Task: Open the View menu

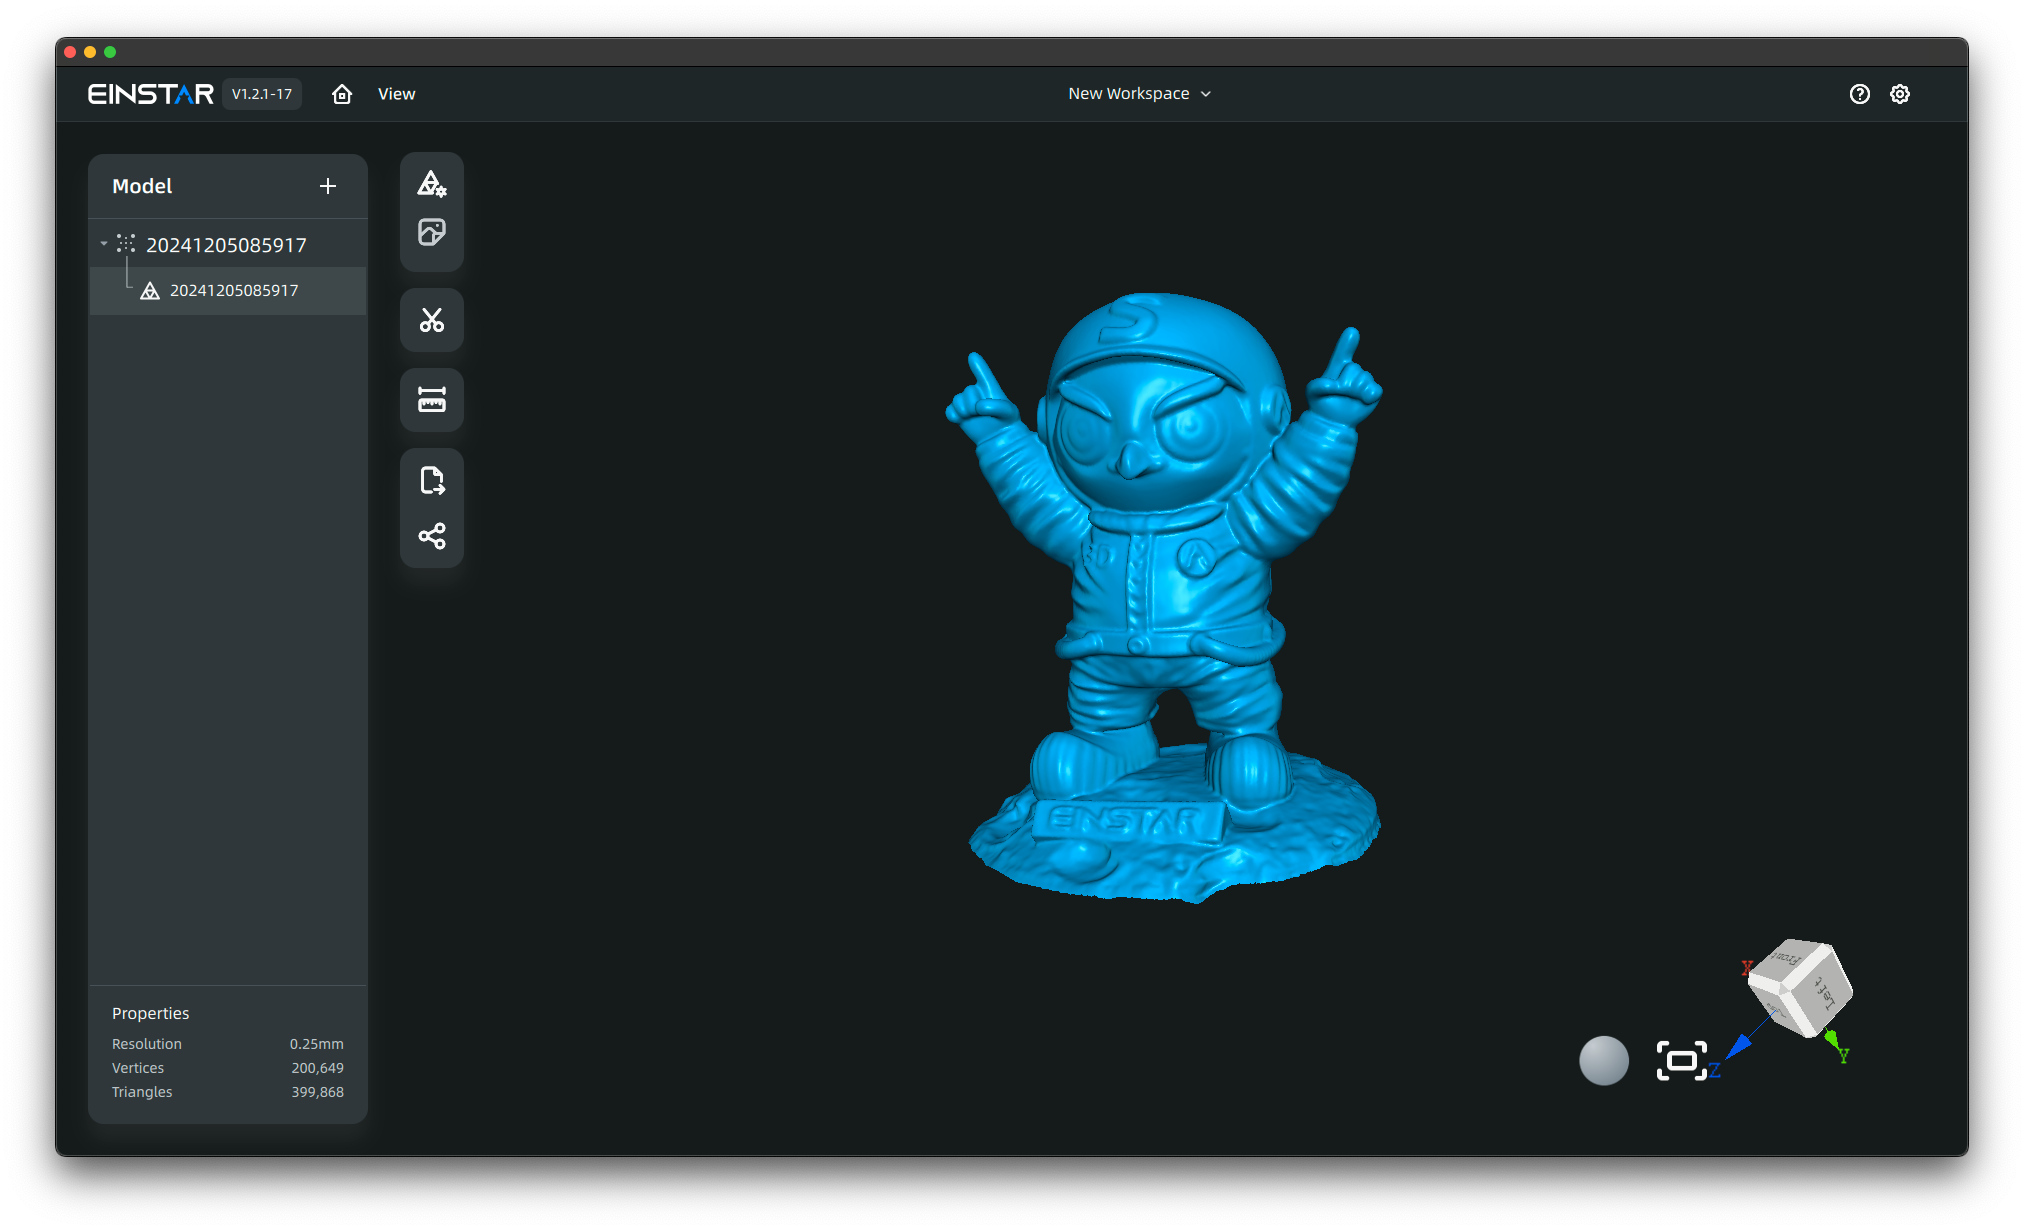Action: tap(396, 94)
